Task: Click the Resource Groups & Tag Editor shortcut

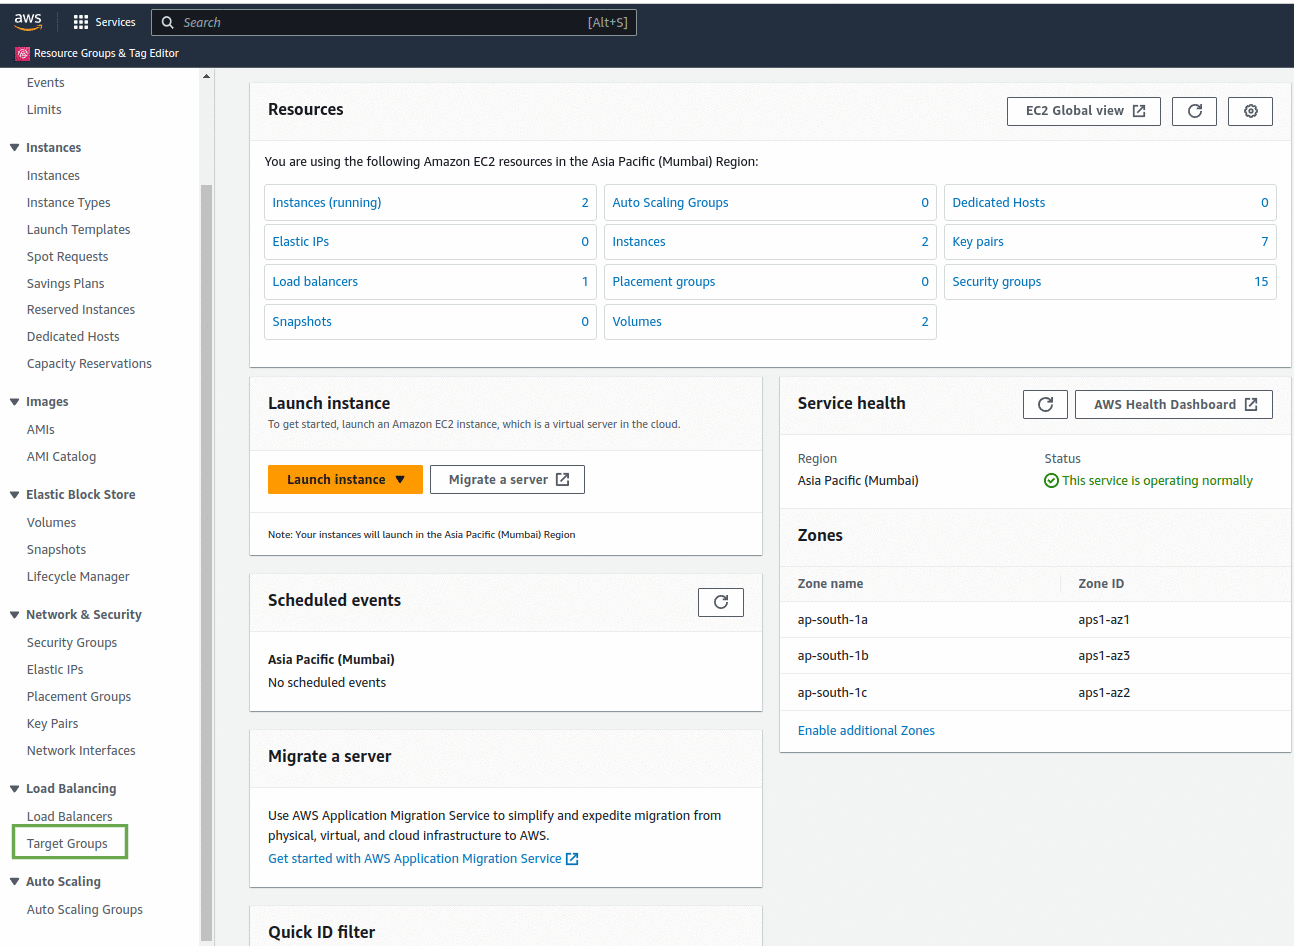Action: (97, 53)
